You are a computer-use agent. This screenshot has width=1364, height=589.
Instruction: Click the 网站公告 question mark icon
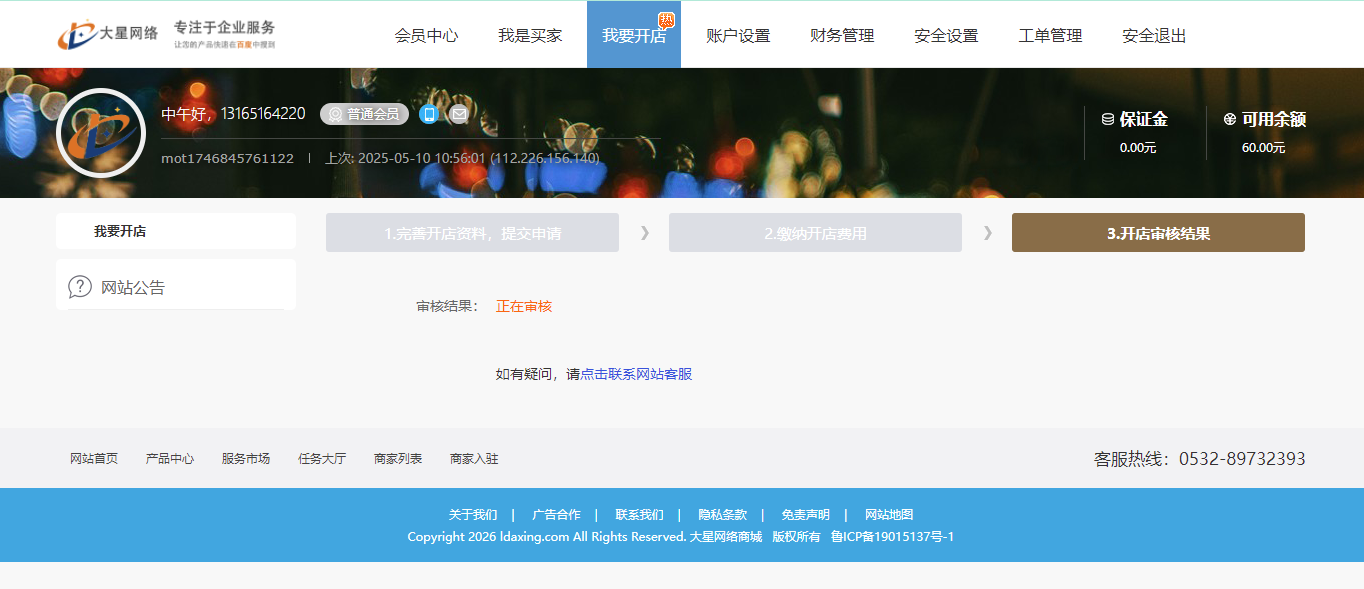(80, 287)
